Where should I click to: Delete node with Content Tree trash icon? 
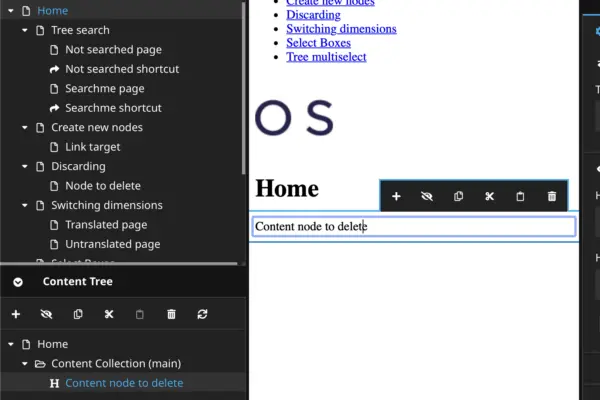[171, 314]
